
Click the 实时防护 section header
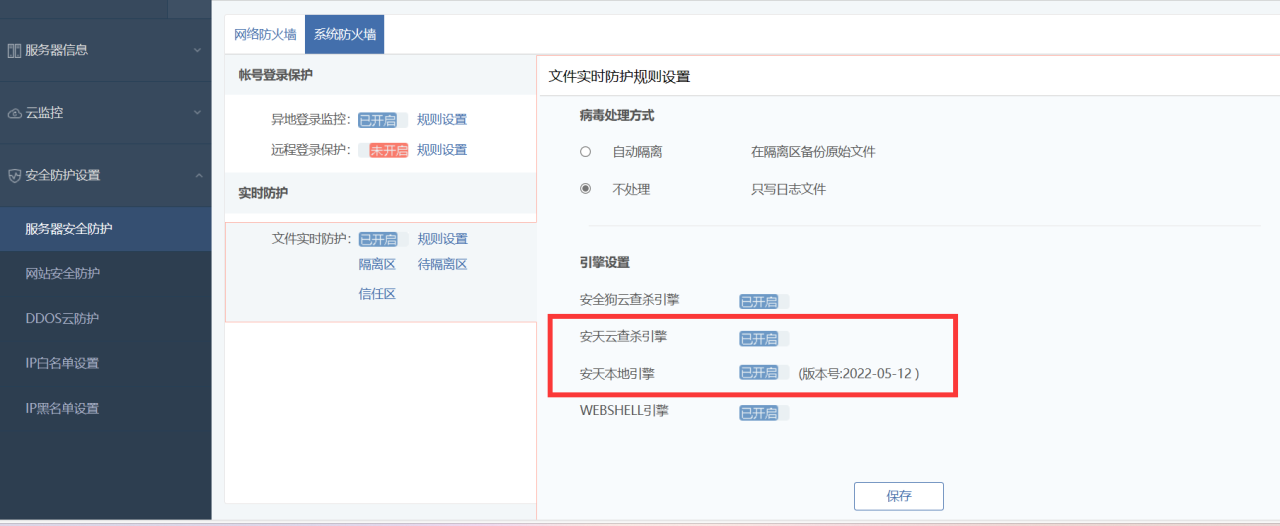coord(263,193)
